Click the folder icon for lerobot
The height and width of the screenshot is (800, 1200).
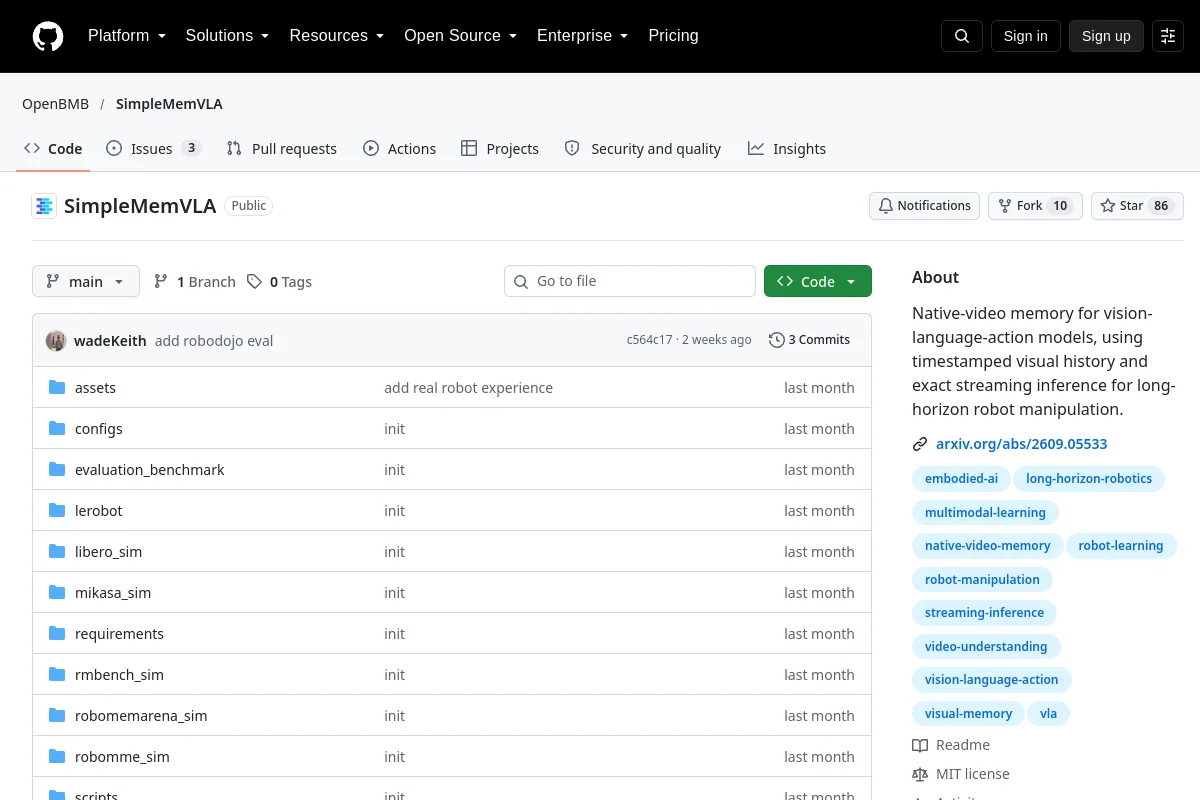point(57,511)
